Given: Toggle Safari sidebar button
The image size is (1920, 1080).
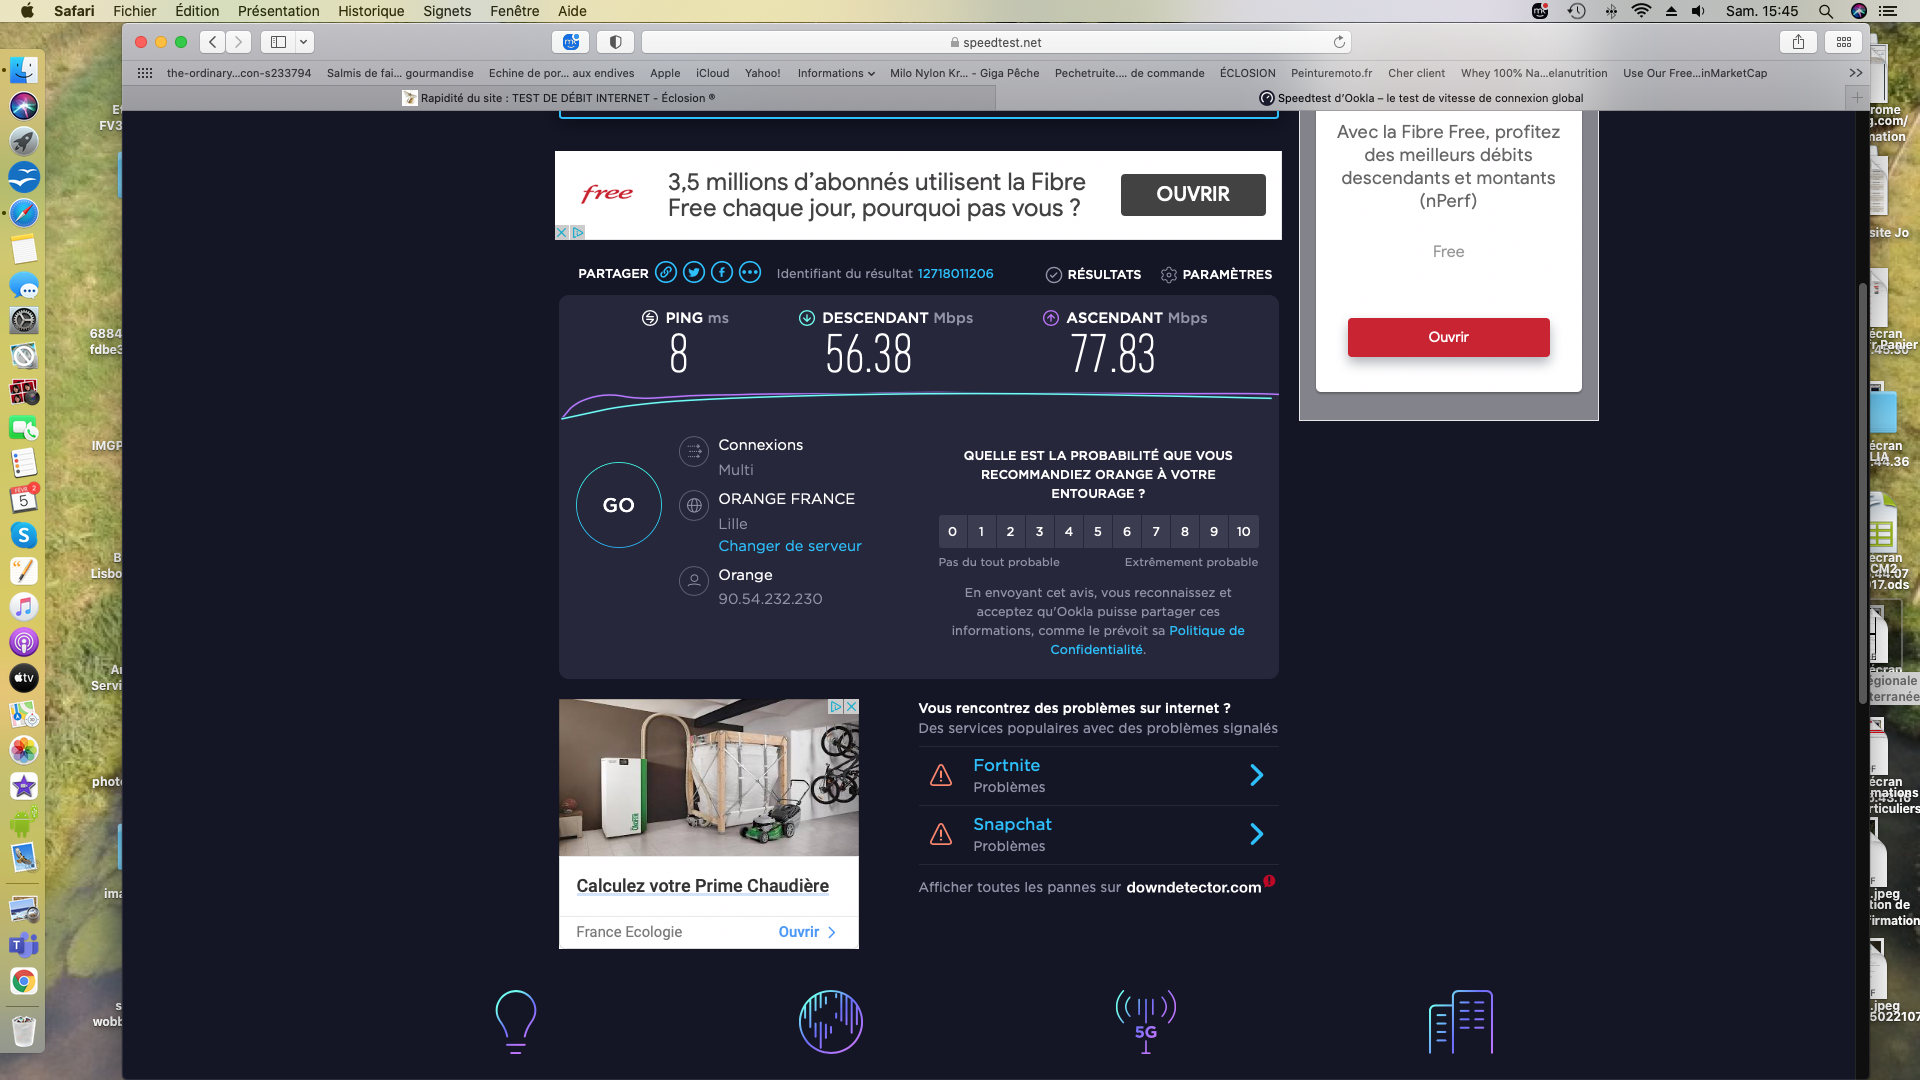Looking at the screenshot, I should coord(278,42).
